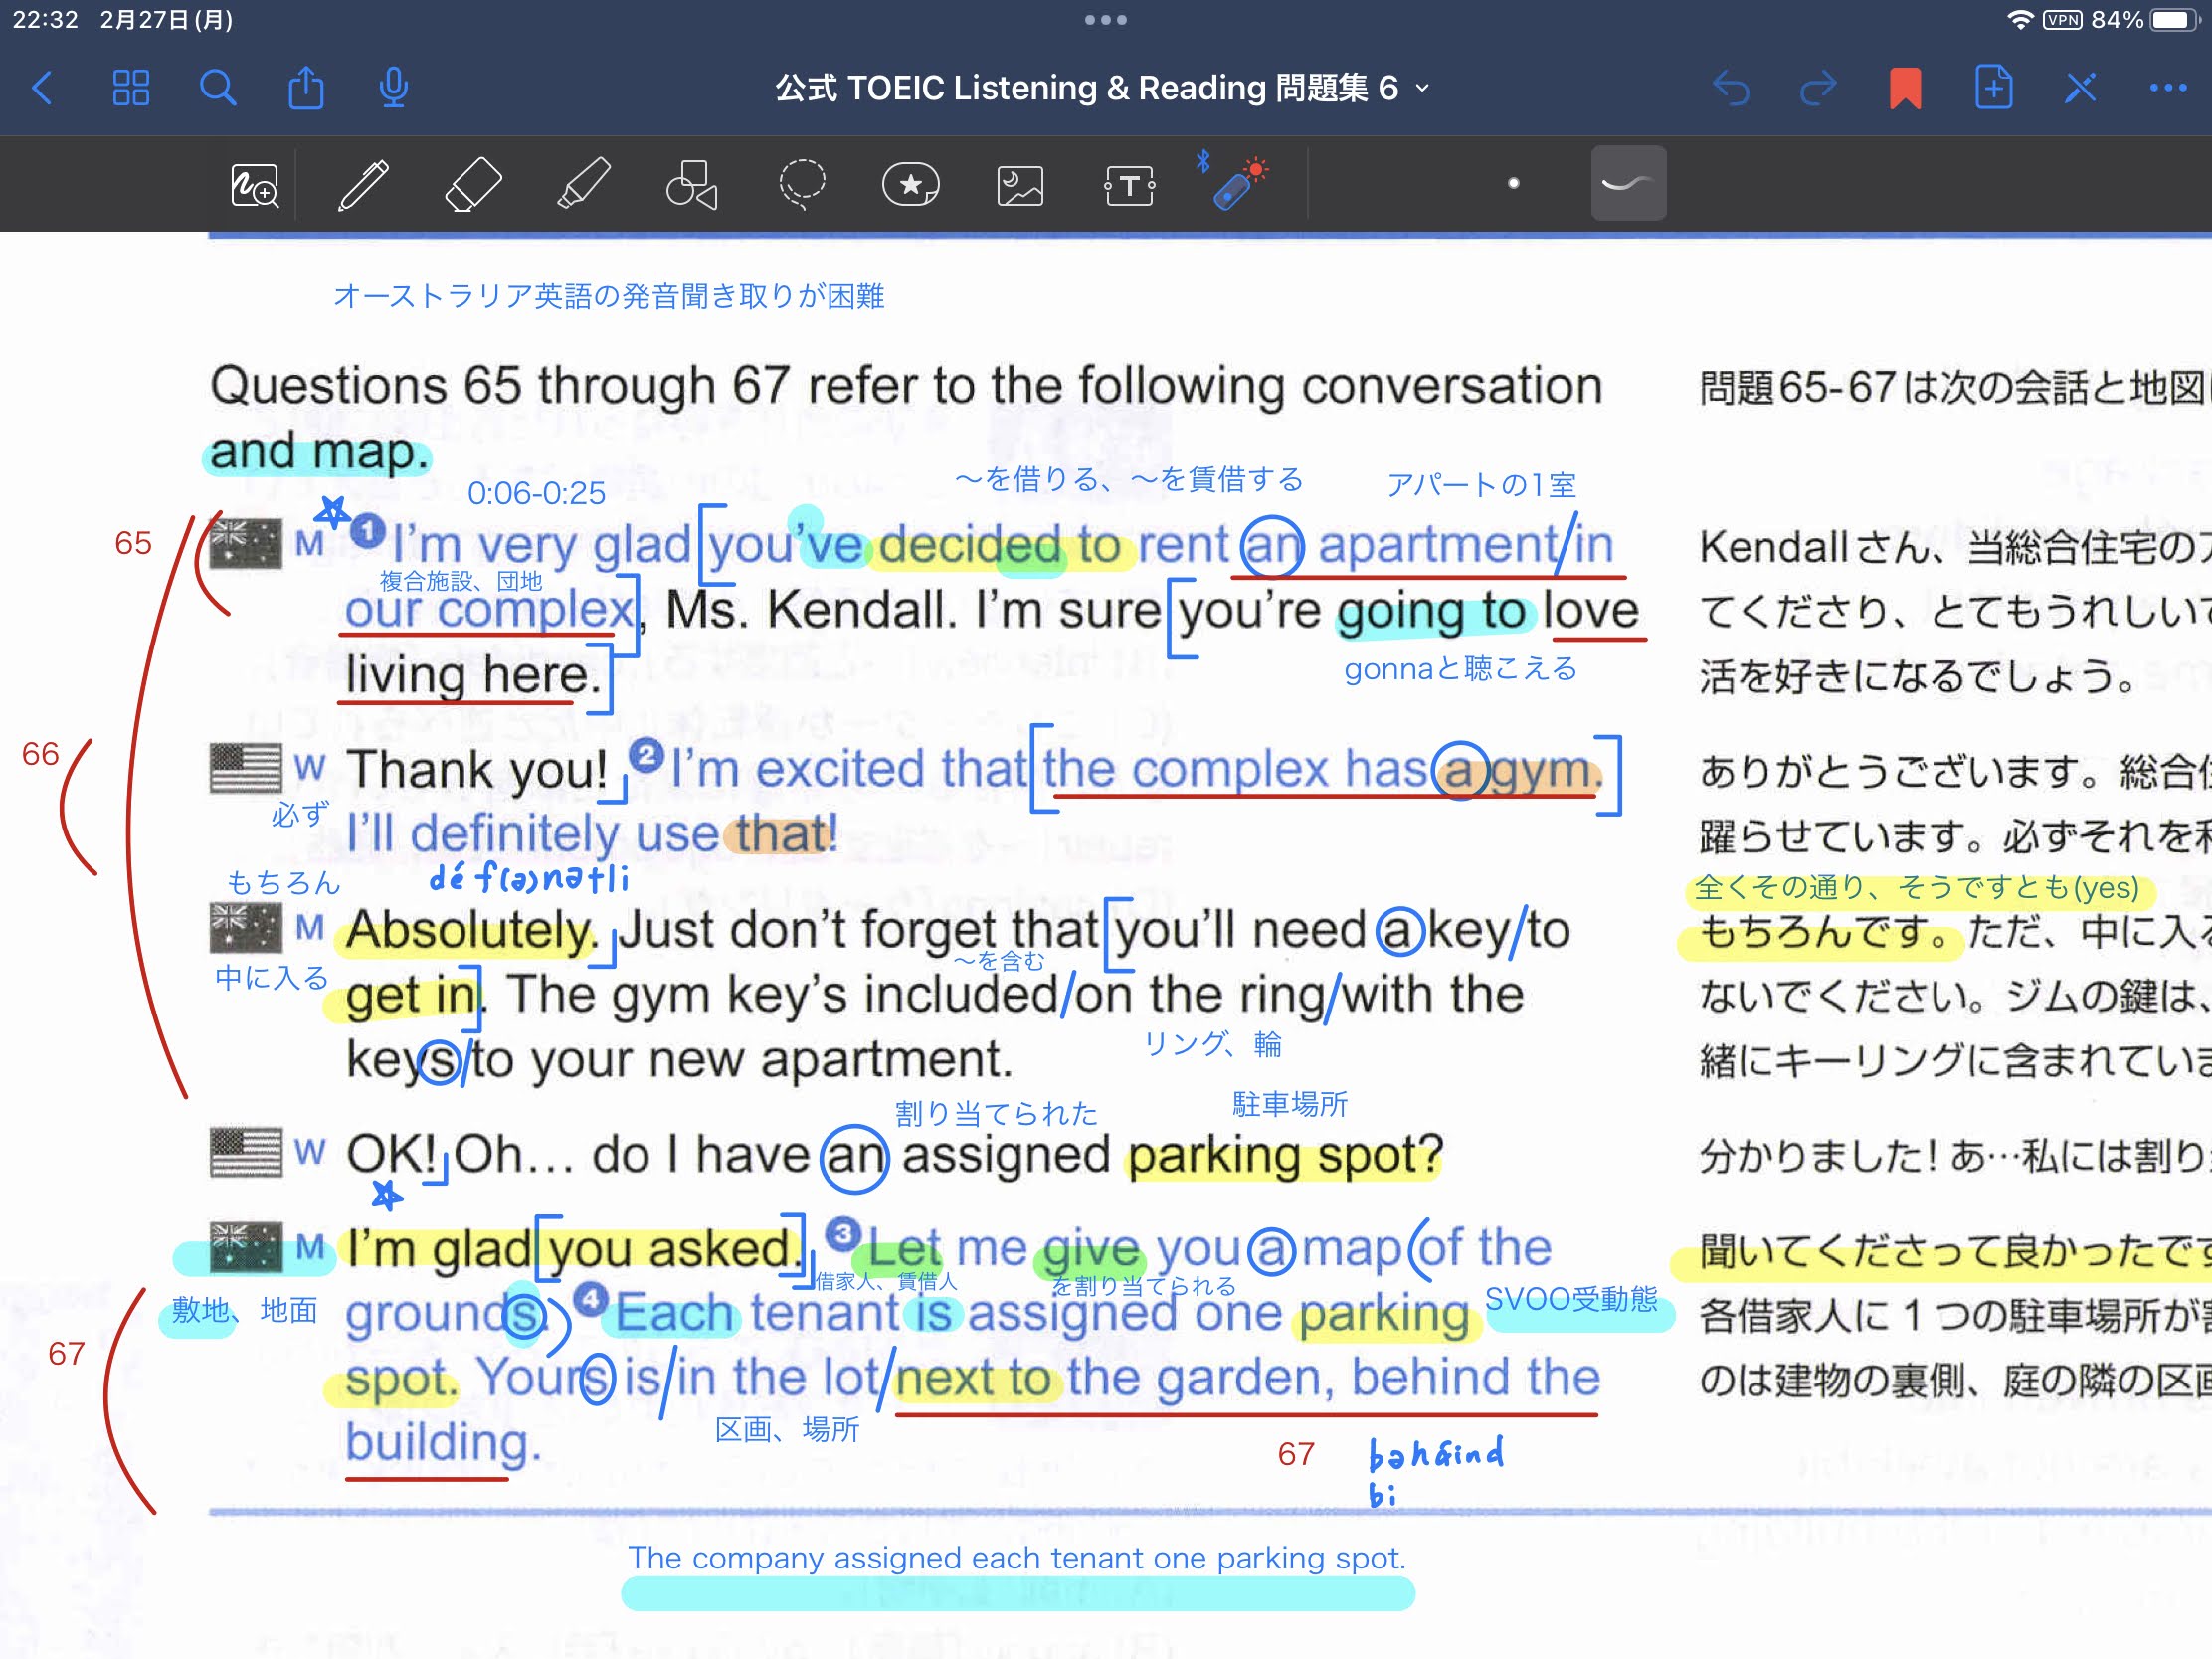Tap the clock '22:32' in status bar
Image resolution: width=2212 pixels, height=1659 pixels.
point(45,20)
